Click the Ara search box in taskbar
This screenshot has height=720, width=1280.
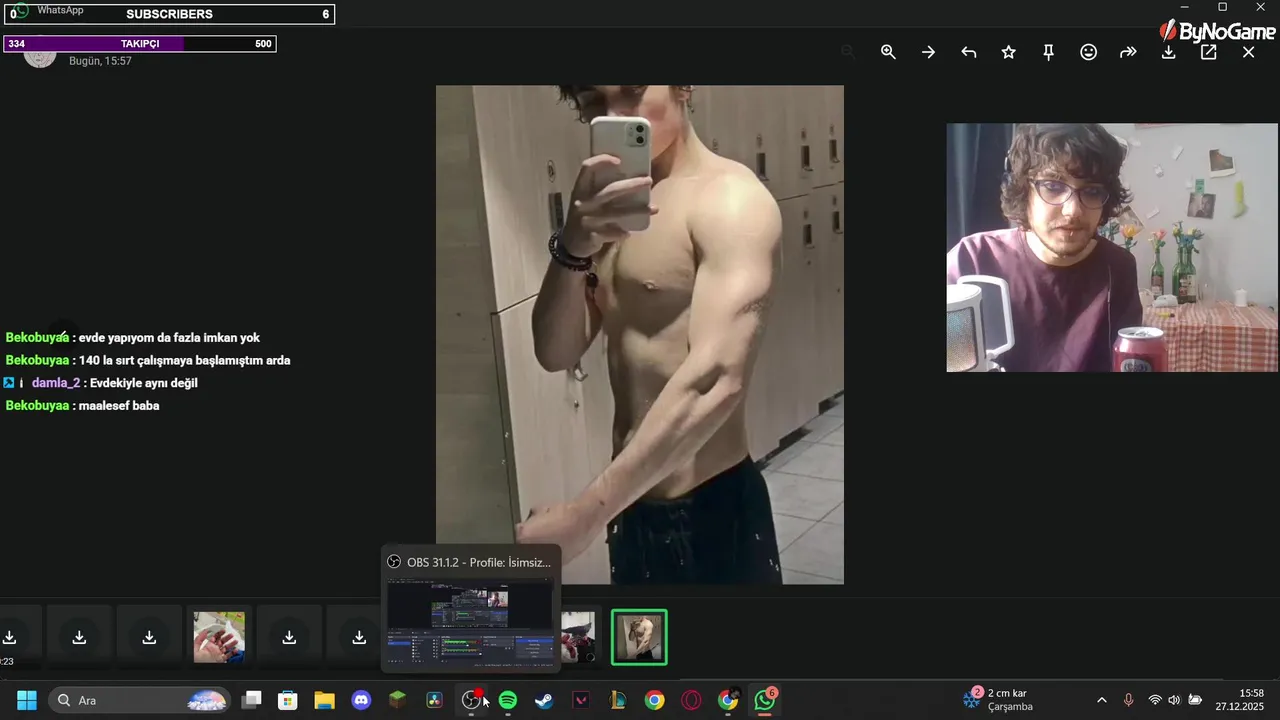click(141, 700)
